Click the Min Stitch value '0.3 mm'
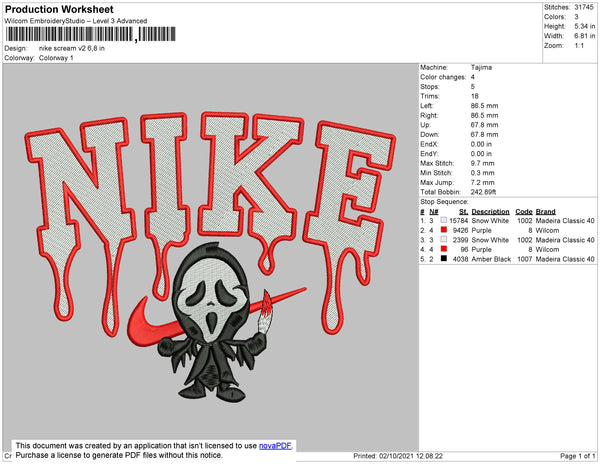 pyautogui.click(x=483, y=173)
